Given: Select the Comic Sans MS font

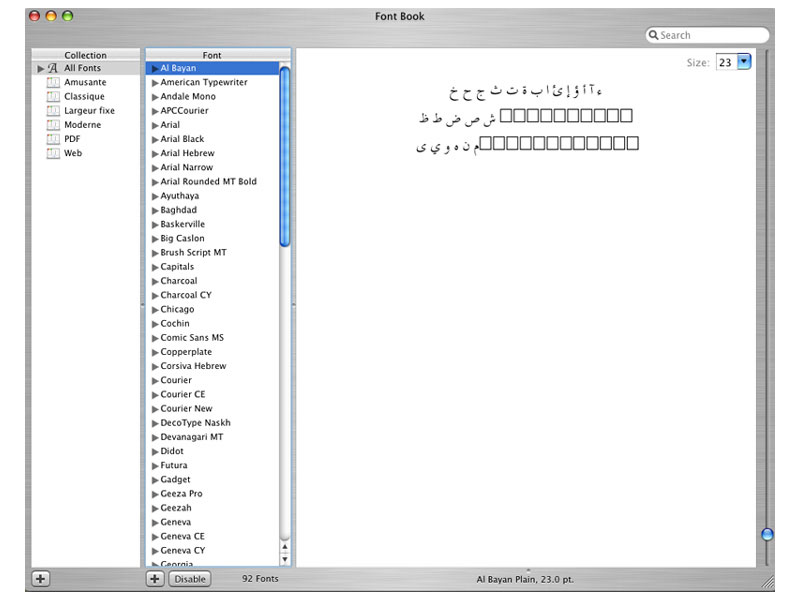Looking at the screenshot, I should 192,338.
